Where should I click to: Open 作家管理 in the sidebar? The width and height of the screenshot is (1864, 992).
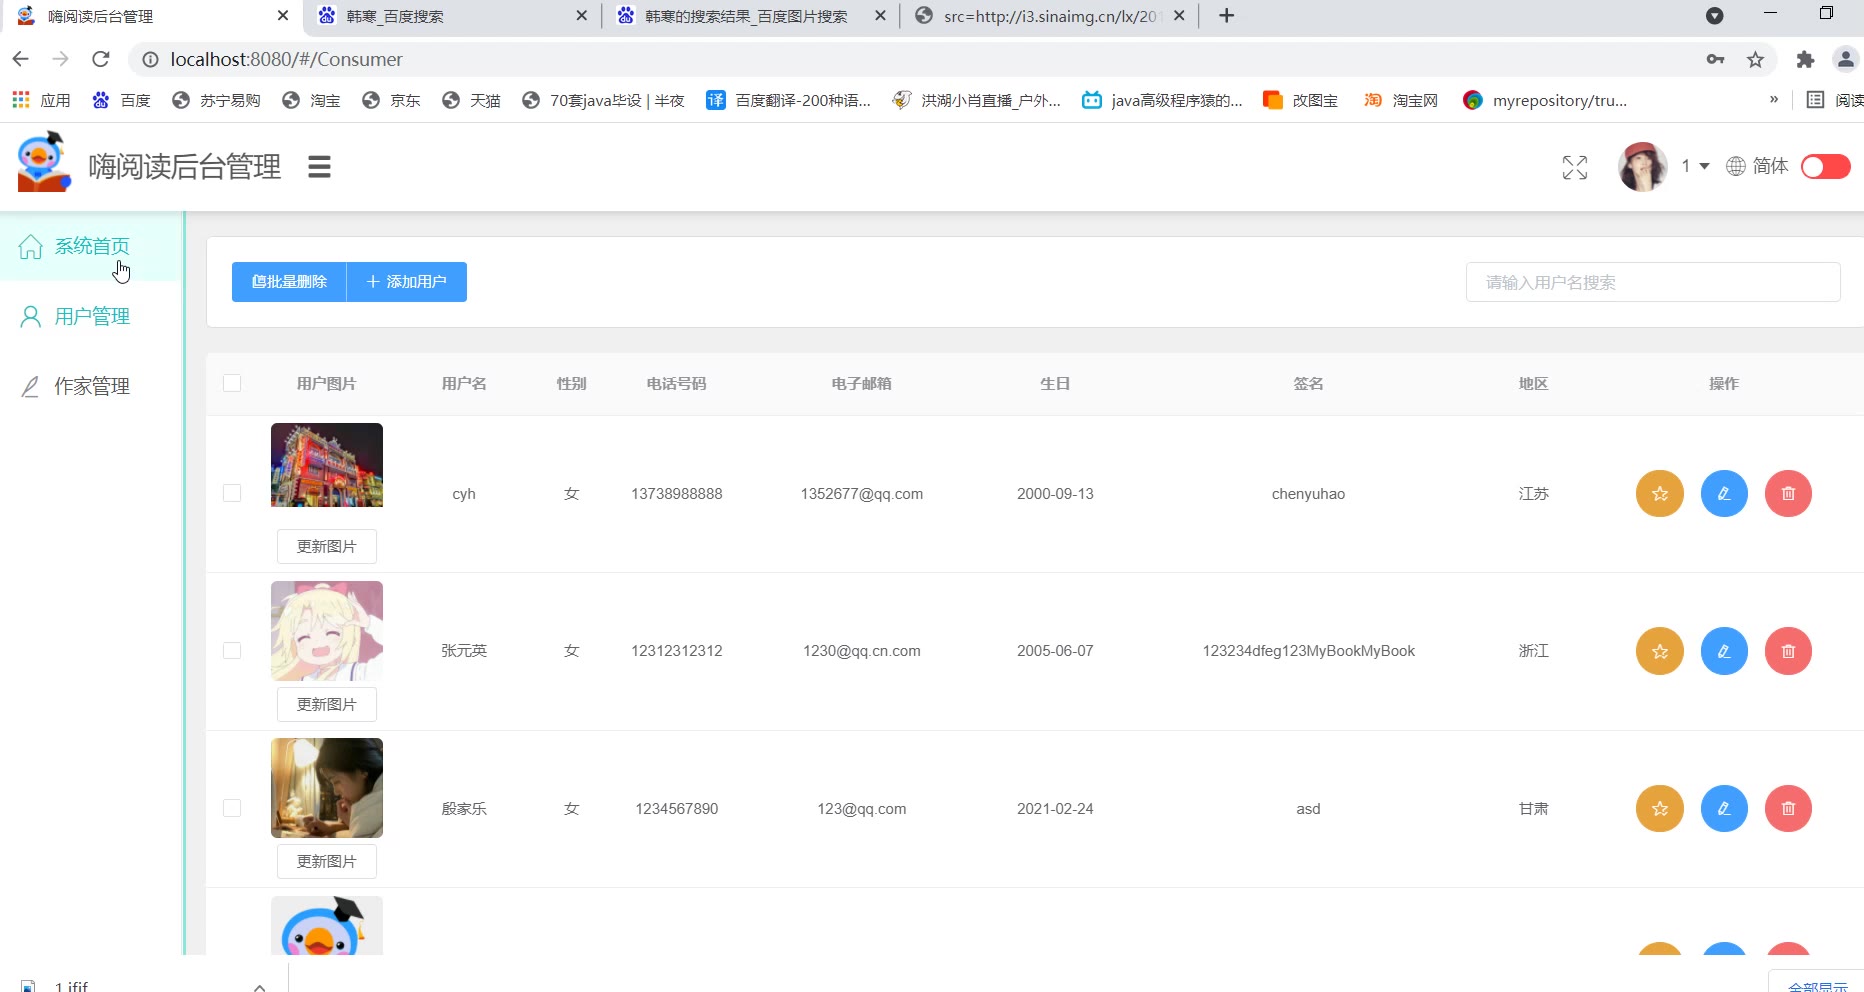(92, 386)
